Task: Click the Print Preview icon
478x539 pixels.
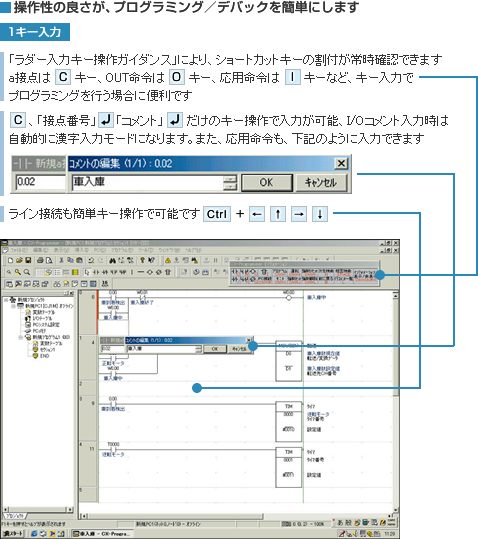Action: tap(49, 261)
